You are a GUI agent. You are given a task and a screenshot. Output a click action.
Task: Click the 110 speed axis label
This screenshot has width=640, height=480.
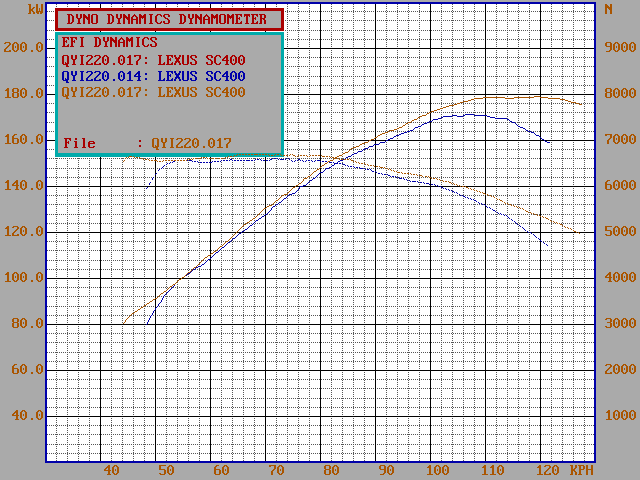(493, 470)
